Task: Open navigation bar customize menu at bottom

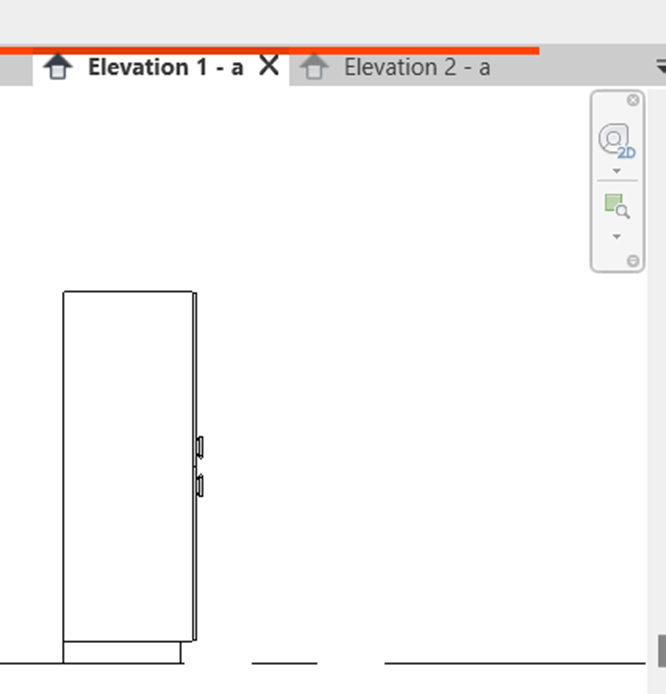Action: click(633, 261)
